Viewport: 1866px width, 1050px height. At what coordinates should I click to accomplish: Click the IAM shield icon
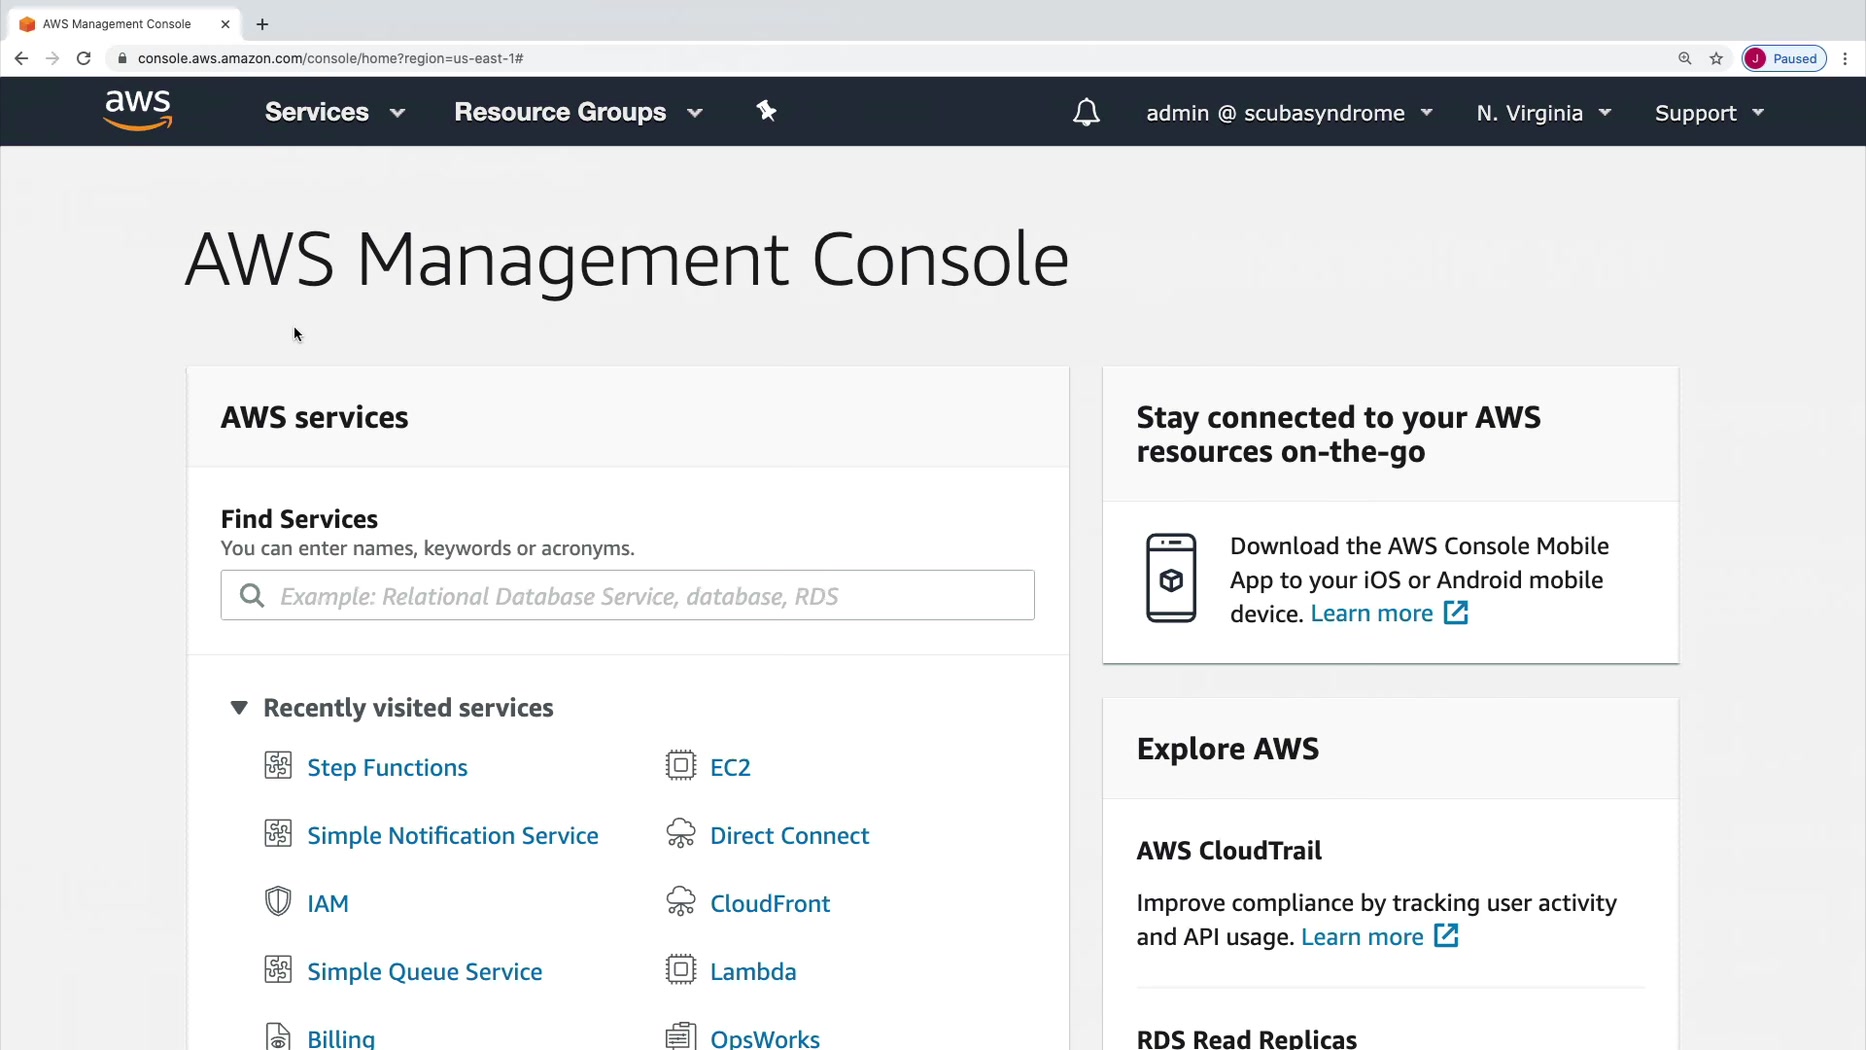pos(278,902)
